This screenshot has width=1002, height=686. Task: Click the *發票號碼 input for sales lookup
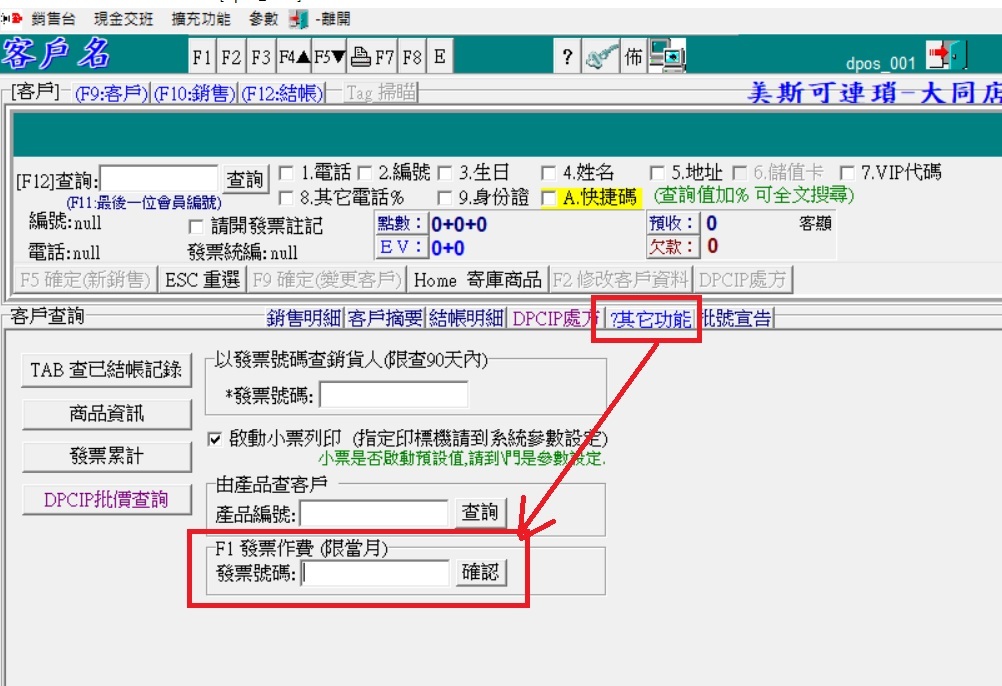point(394,395)
